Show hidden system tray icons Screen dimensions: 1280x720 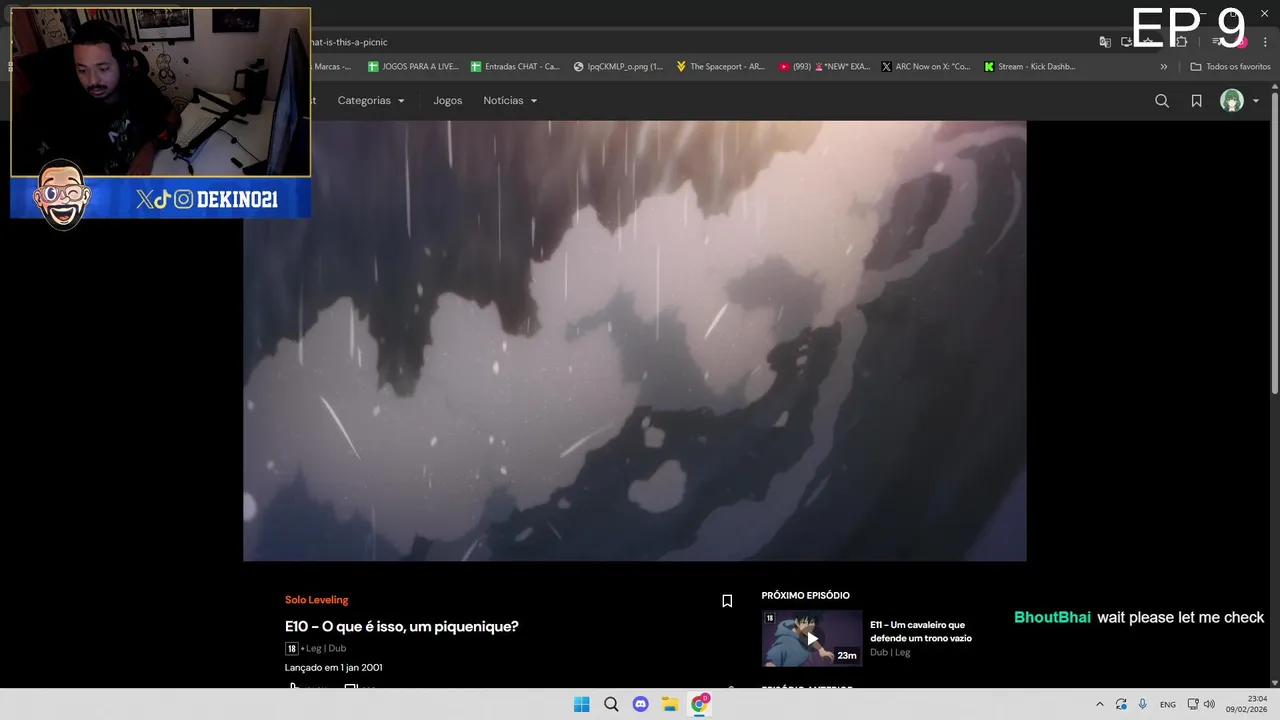click(1100, 704)
